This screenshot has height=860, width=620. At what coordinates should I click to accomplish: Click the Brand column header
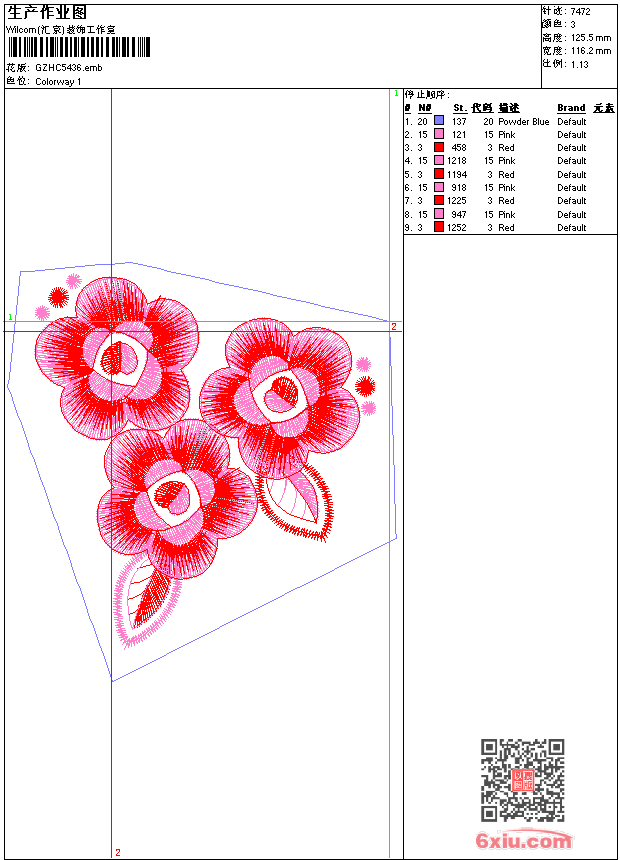pyautogui.click(x=571, y=108)
